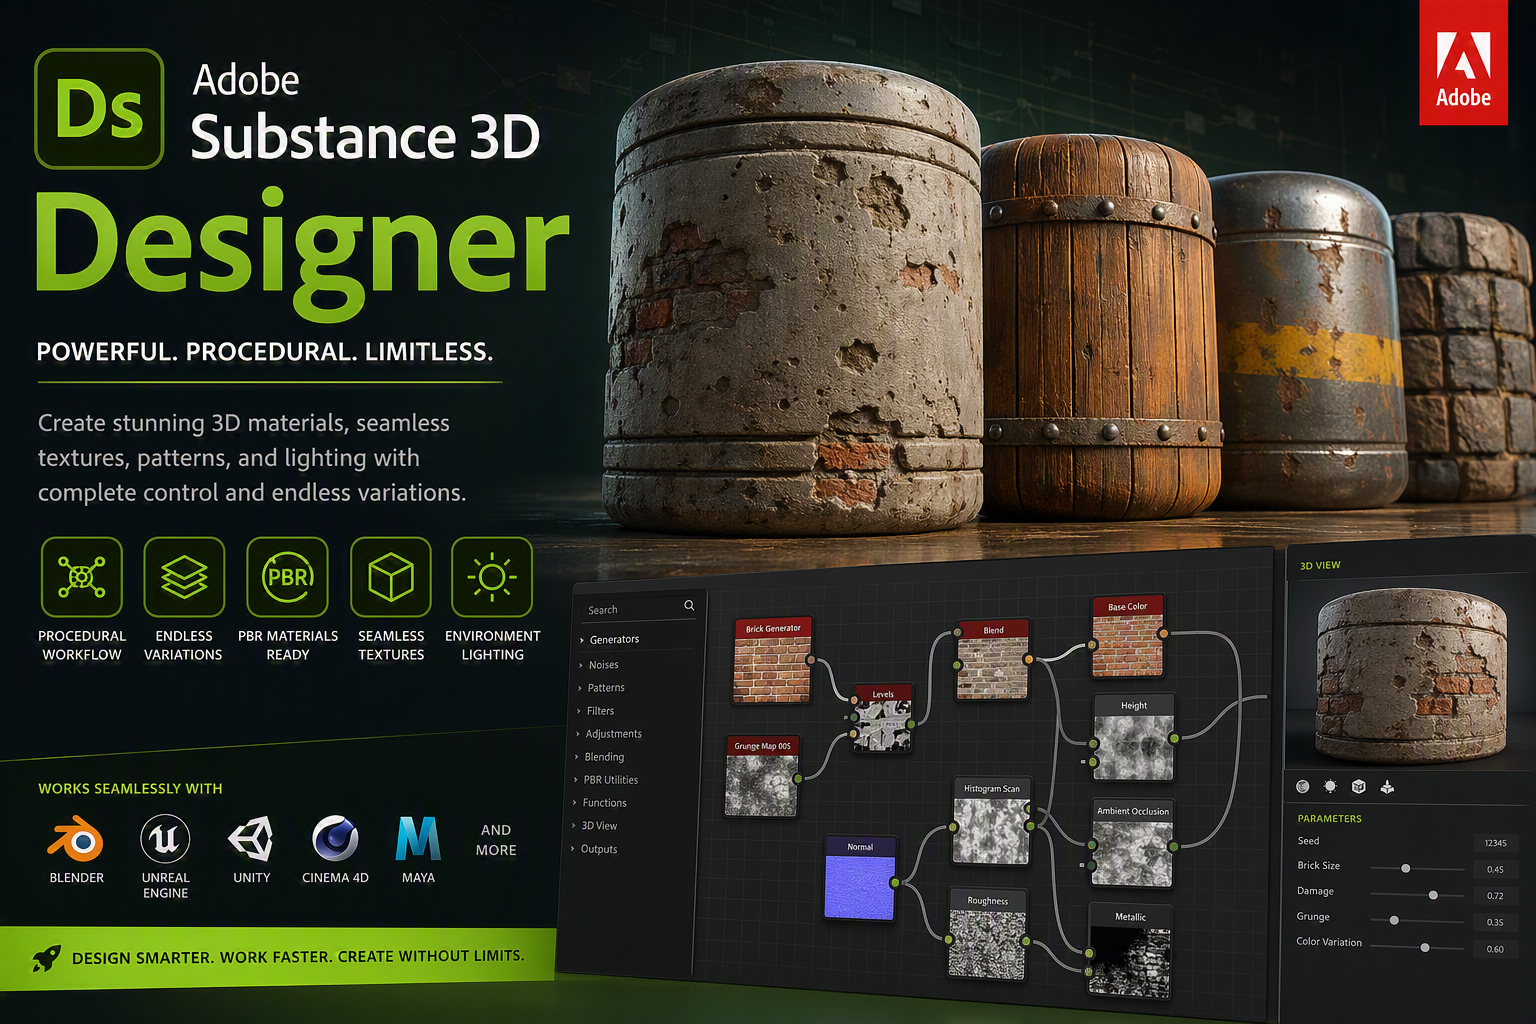Adjust the Color Variation slider handle
The image size is (1536, 1024).
(1425, 947)
